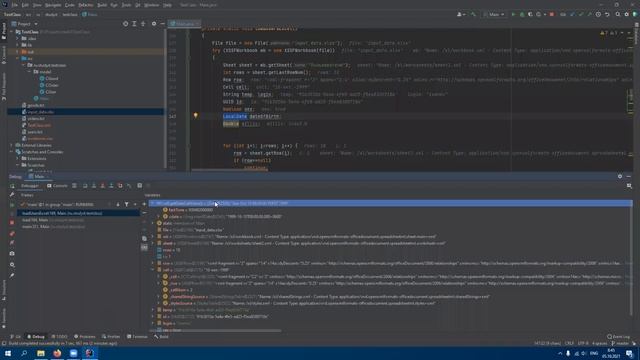640x360 pixels.
Task: Select the rows = 18 variable row
Action: (x=169, y=250)
